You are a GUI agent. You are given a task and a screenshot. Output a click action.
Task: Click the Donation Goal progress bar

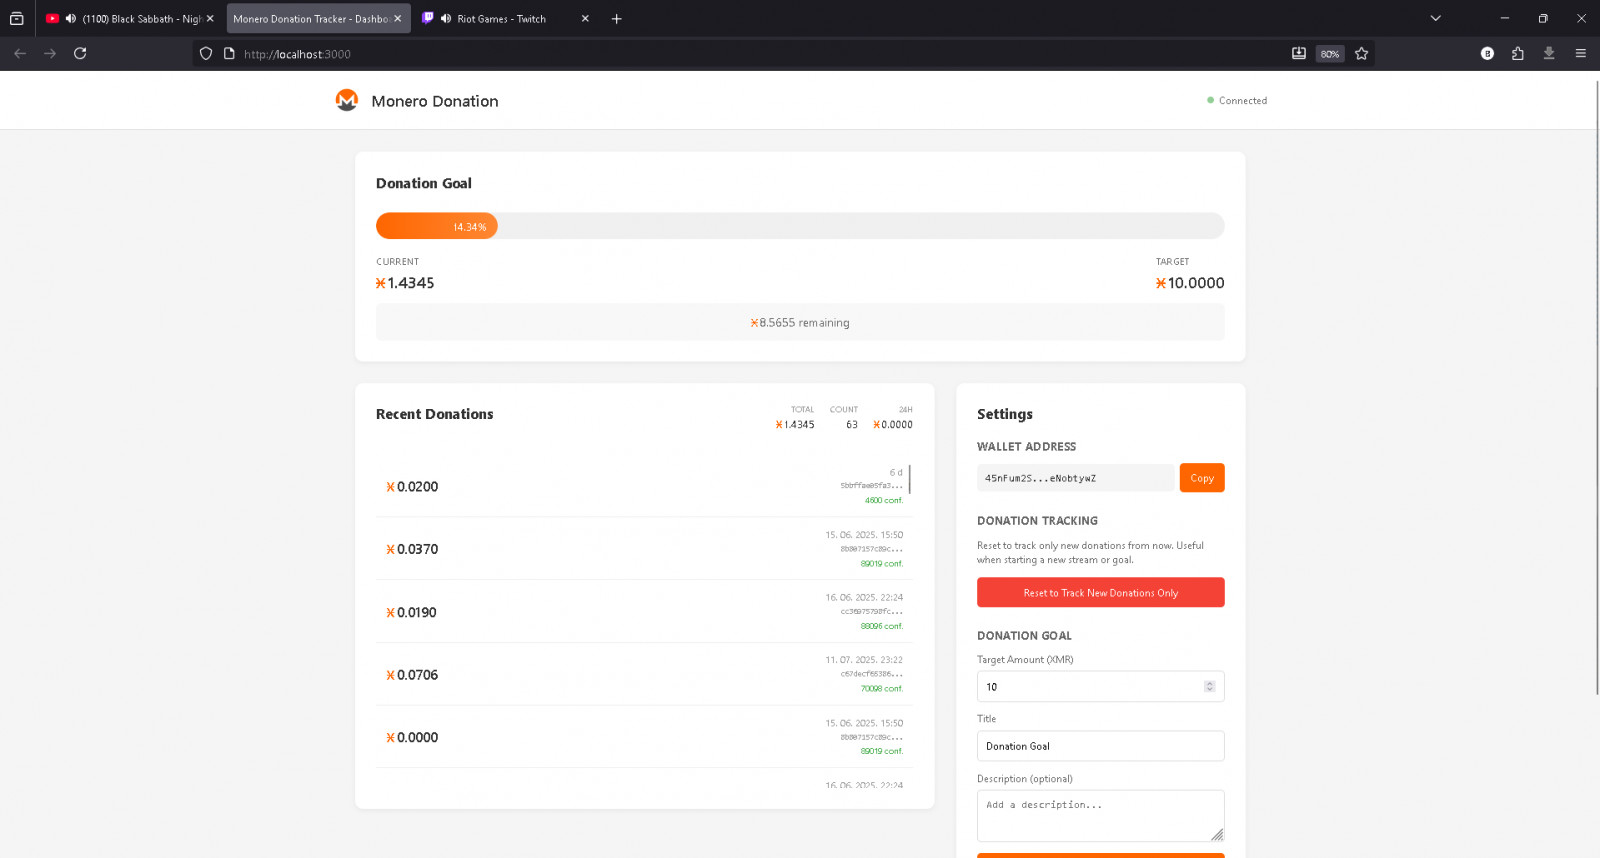tap(799, 226)
